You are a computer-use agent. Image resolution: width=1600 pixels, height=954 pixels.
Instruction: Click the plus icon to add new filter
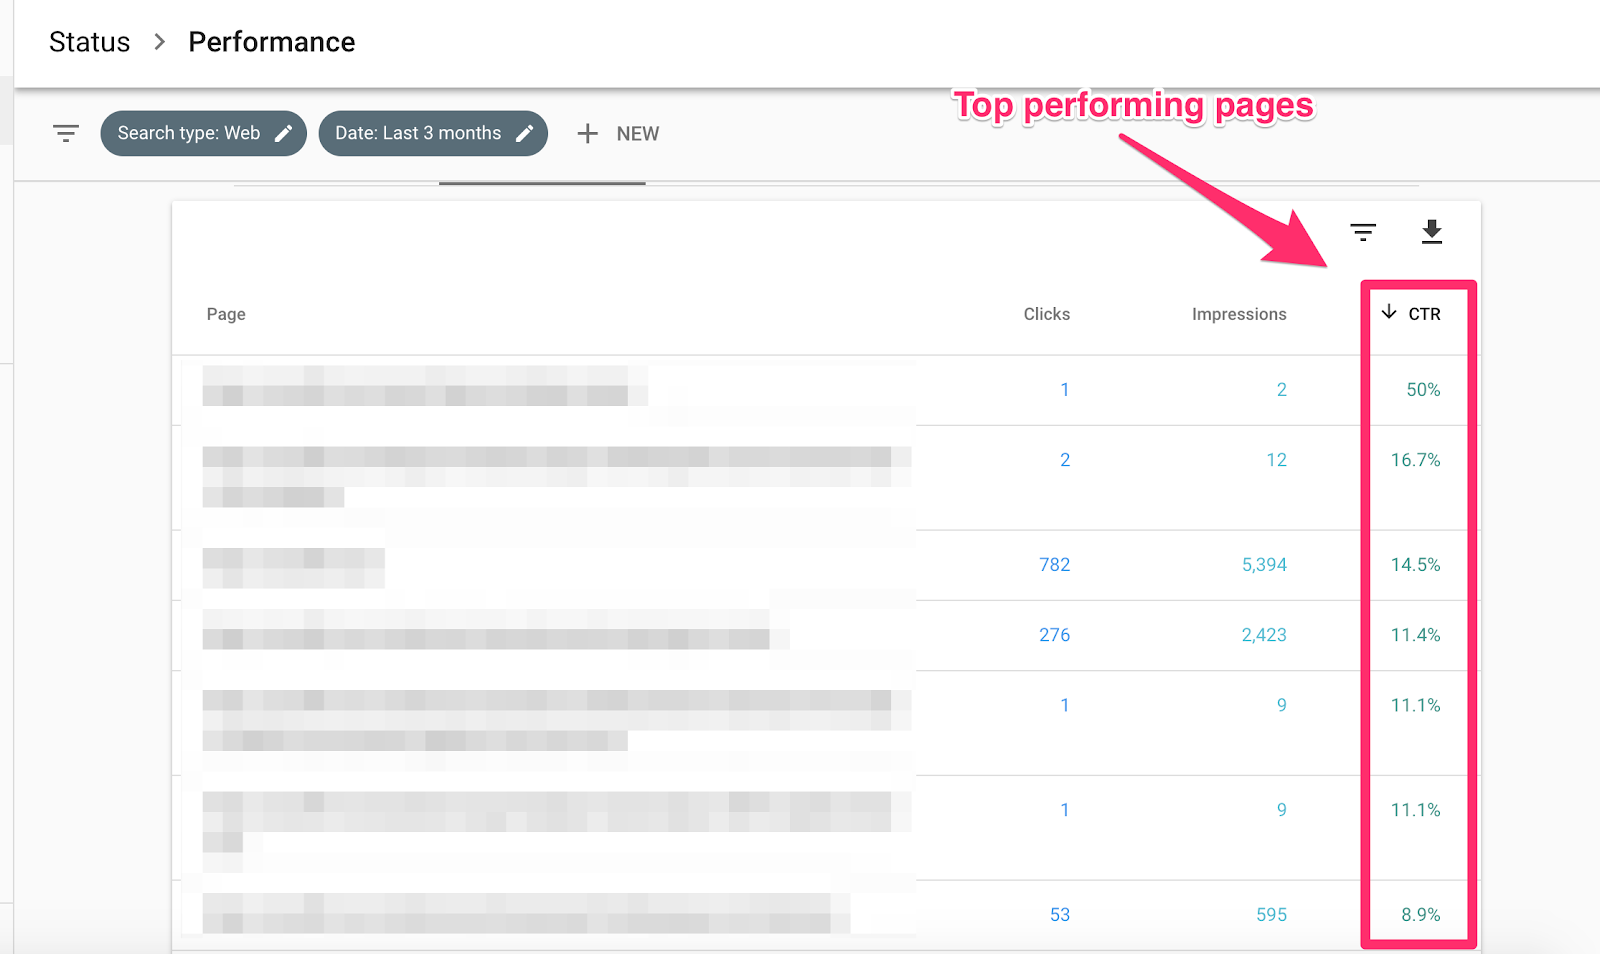coord(588,134)
